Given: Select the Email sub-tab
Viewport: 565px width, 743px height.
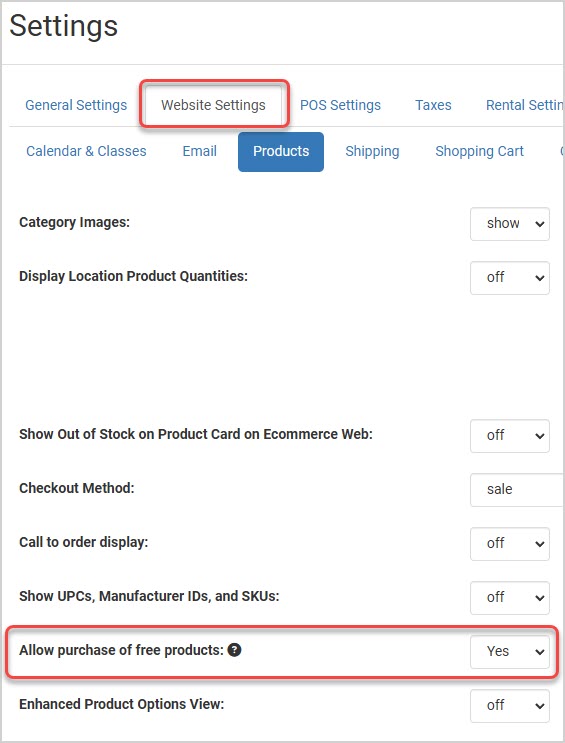Looking at the screenshot, I should [200, 151].
